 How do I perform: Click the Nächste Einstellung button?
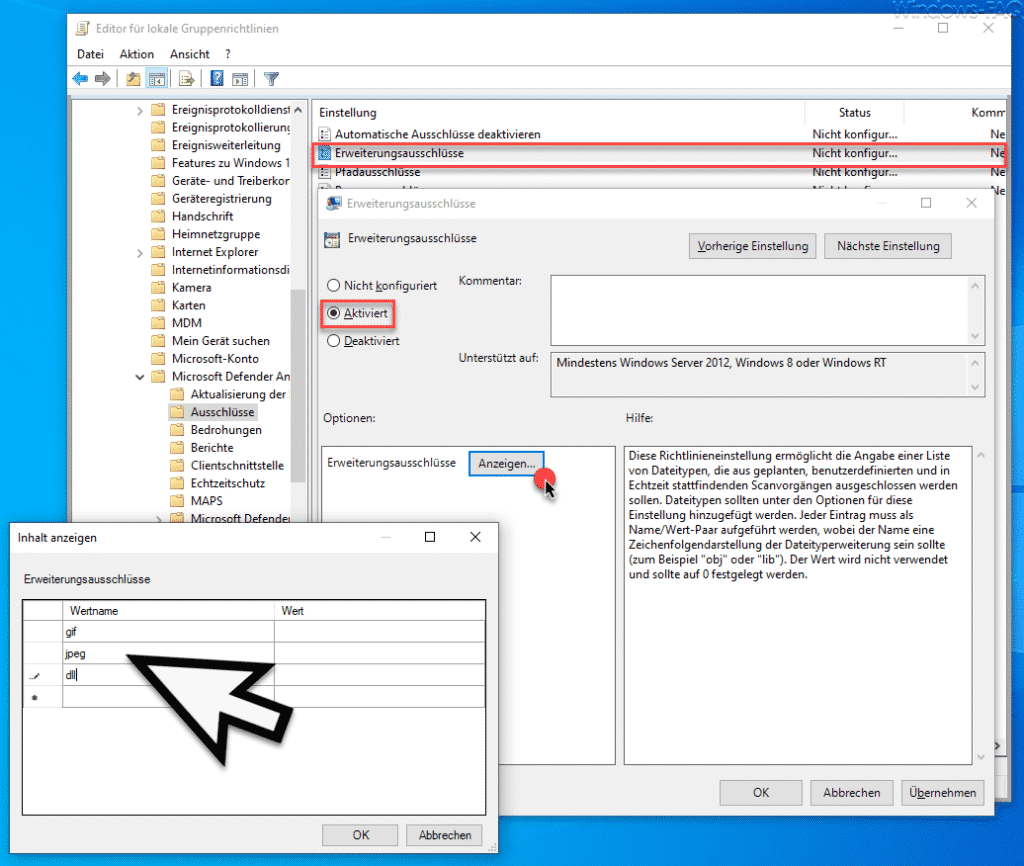888,246
